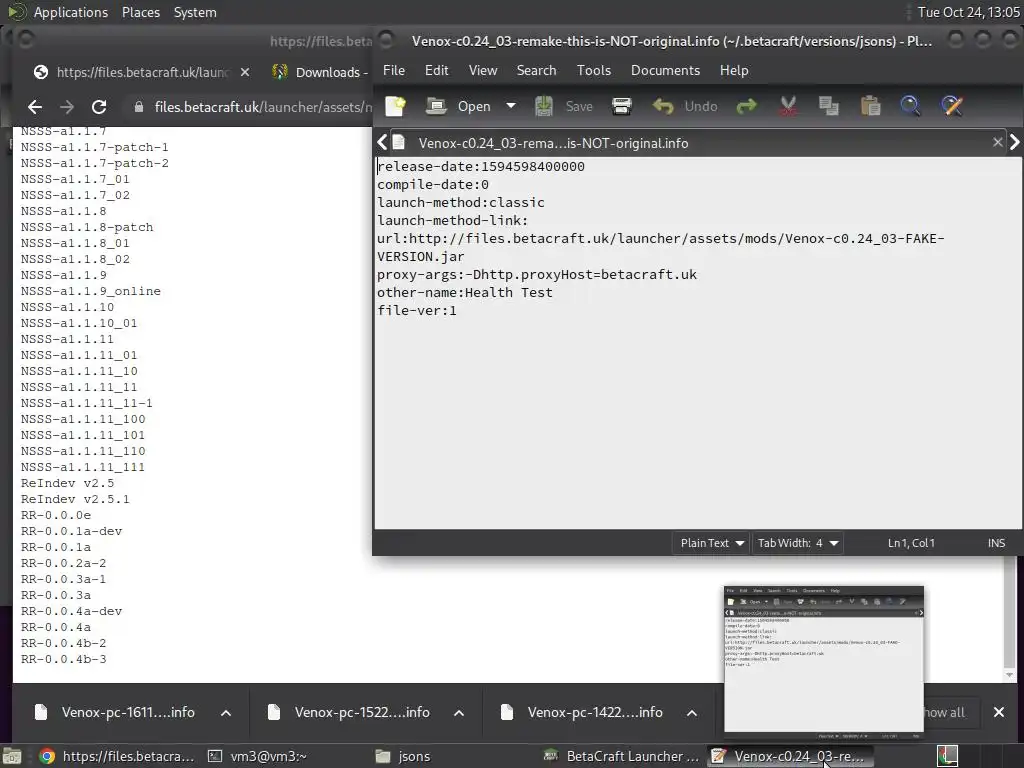Click RR-0.0.4b-3 list entry
Image resolution: width=1024 pixels, height=768 pixels.
pos(63,659)
